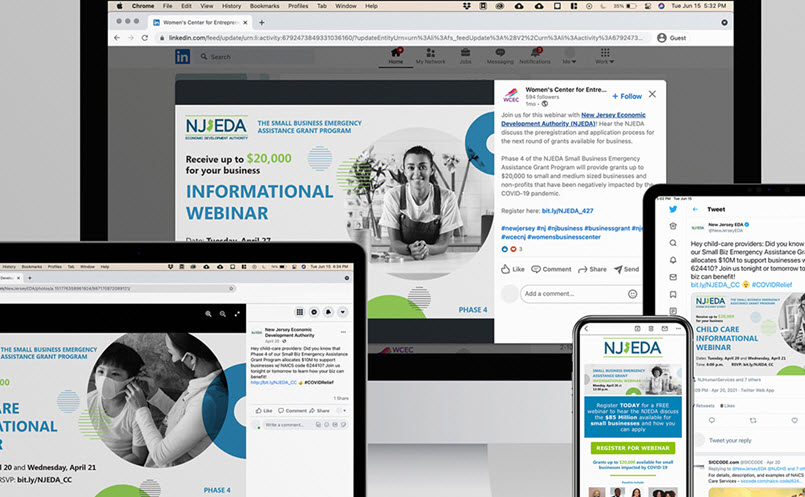
Task: Go back from the Tweet view arrow
Action: (695, 209)
